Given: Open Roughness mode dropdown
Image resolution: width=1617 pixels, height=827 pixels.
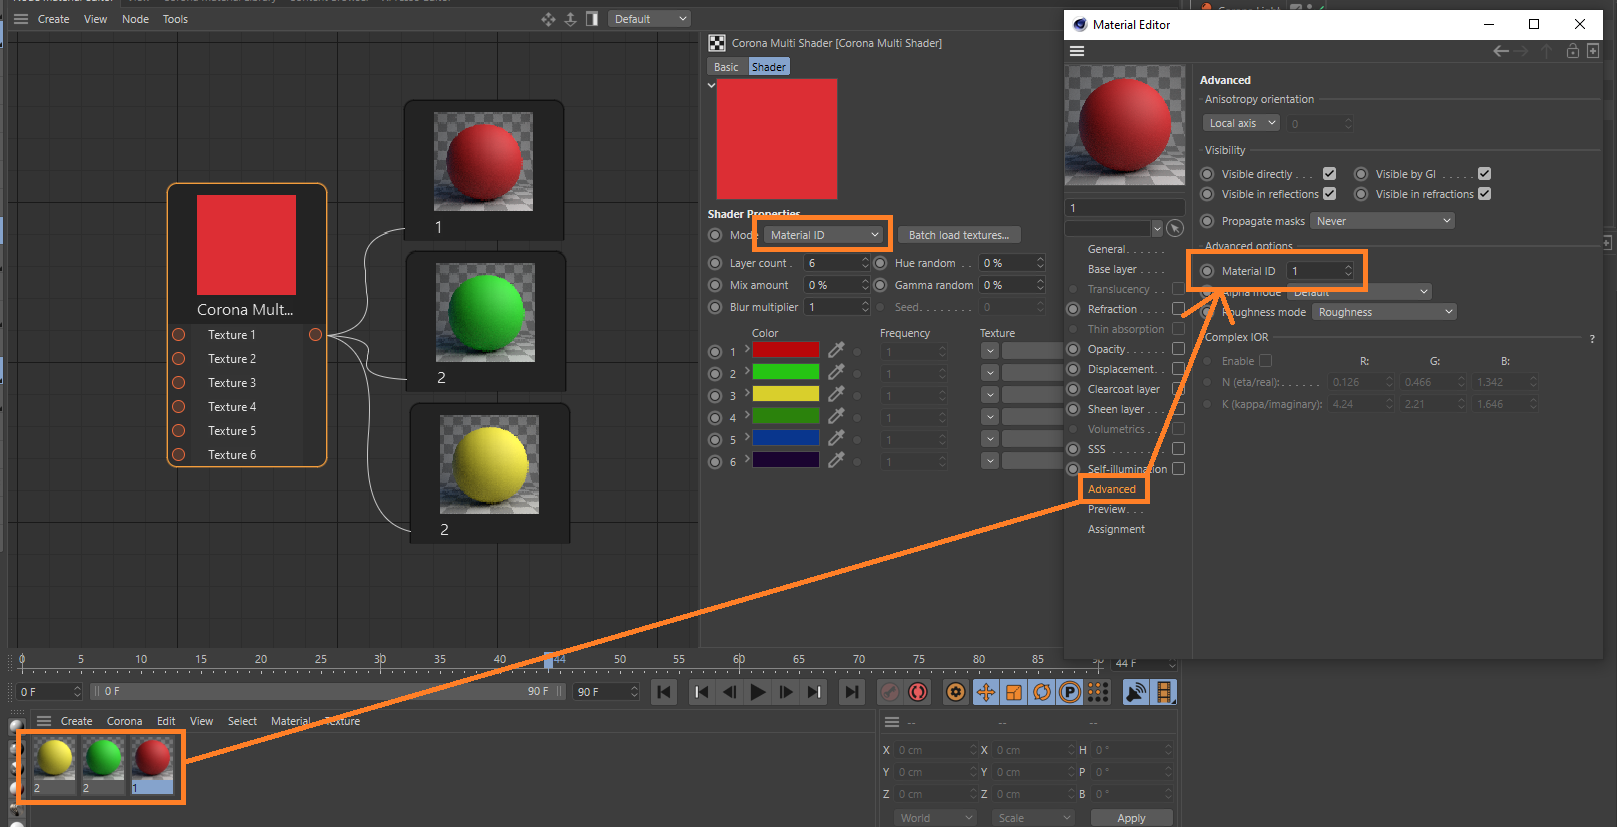Looking at the screenshot, I should tap(1384, 312).
